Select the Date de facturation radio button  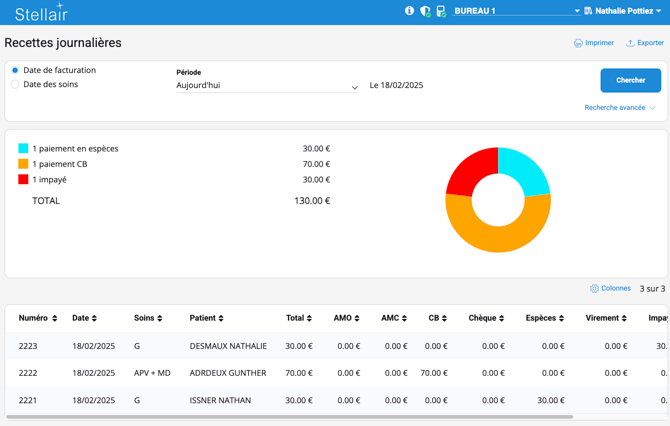point(15,71)
